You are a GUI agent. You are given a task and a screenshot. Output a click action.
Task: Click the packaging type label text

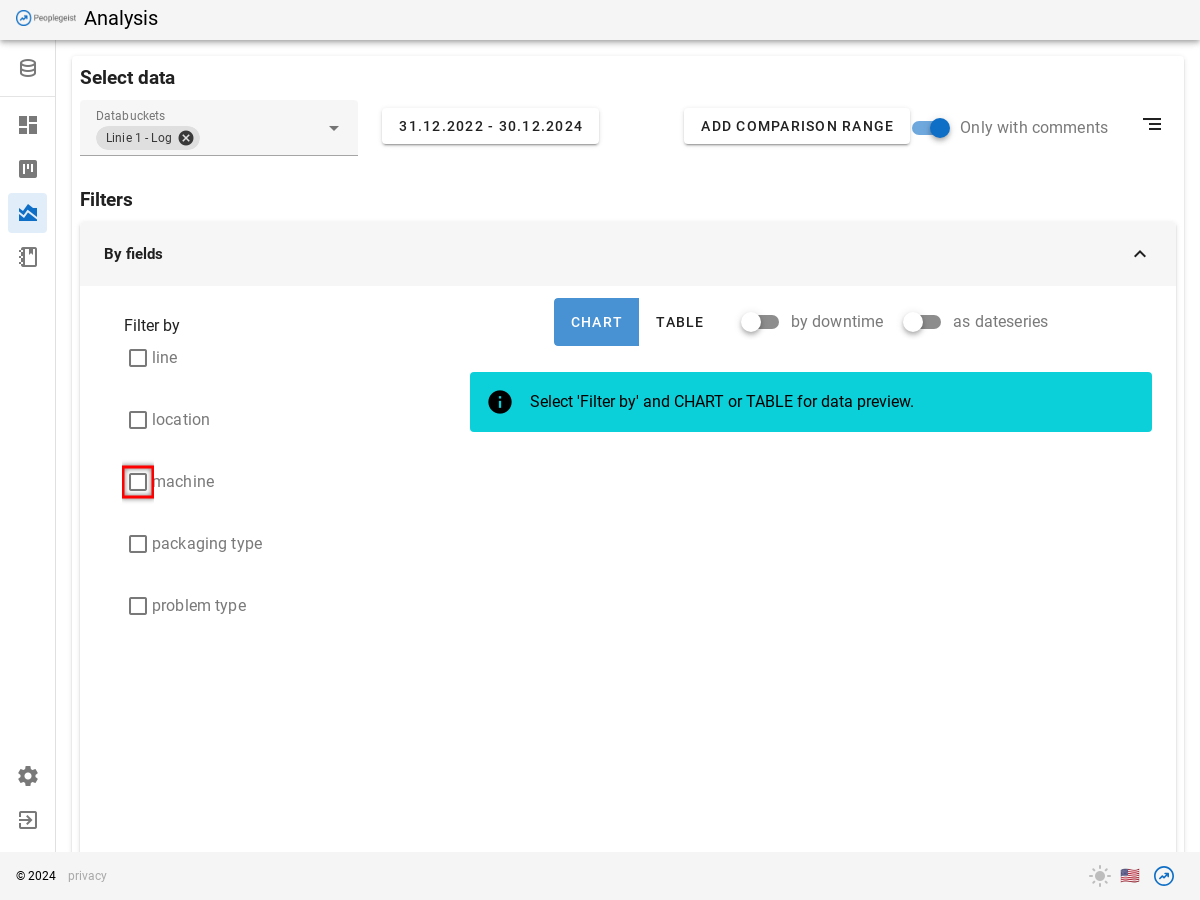(x=207, y=544)
